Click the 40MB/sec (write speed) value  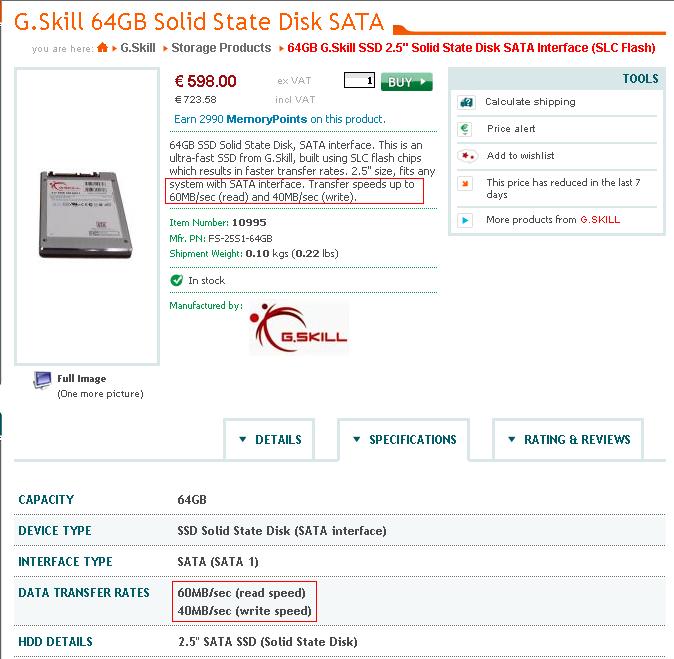tap(244, 611)
